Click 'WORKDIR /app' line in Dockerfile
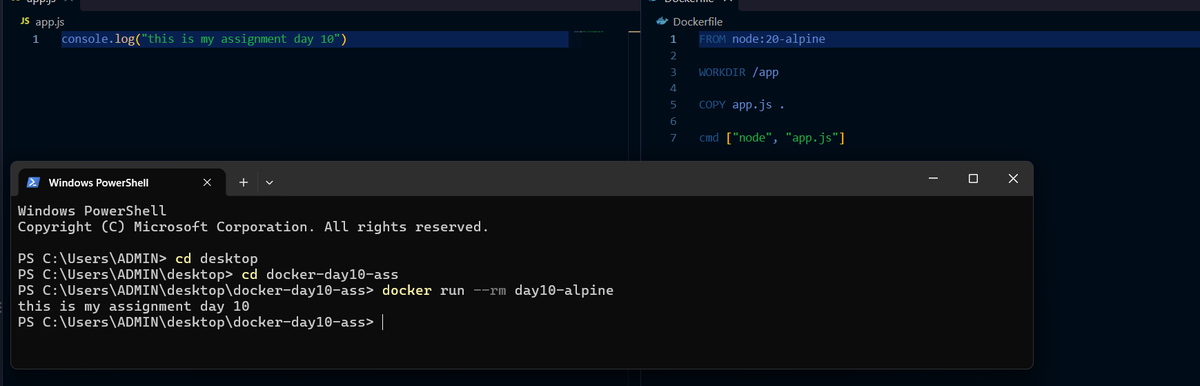Viewport: 1200px width, 386px height. pos(740,72)
